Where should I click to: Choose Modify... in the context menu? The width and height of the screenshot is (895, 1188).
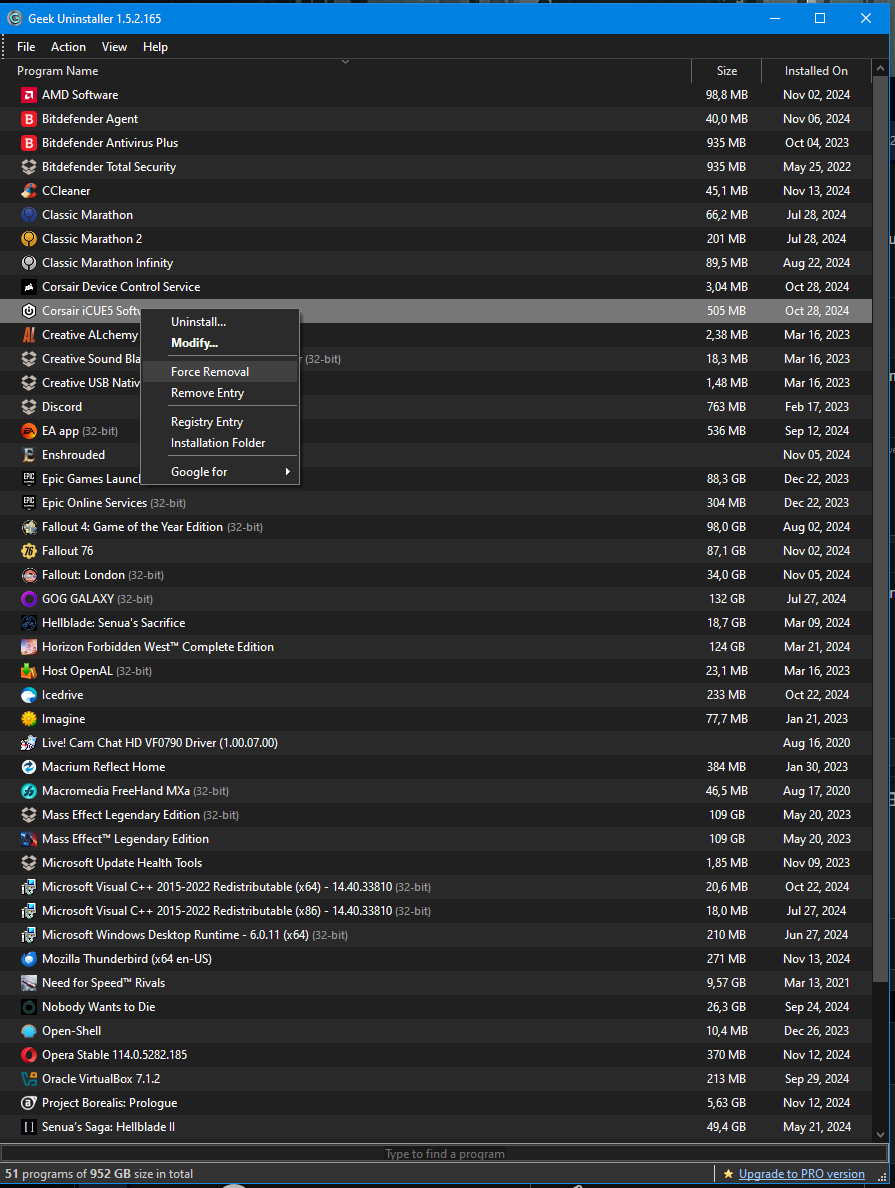click(x=221, y=343)
